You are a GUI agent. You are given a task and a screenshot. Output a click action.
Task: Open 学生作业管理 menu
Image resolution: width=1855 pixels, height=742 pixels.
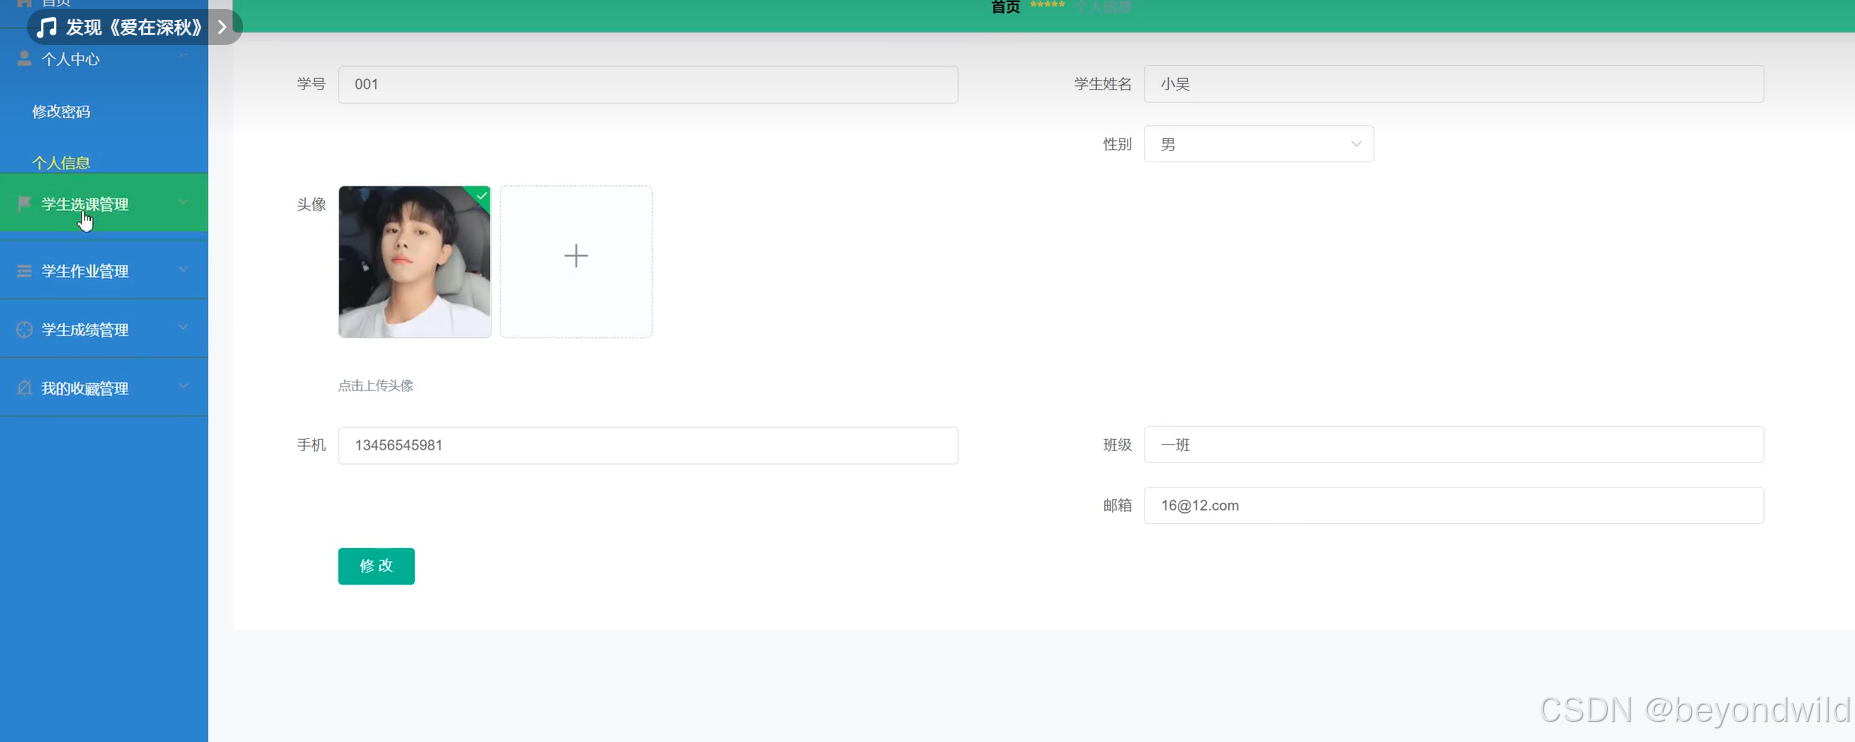click(104, 270)
